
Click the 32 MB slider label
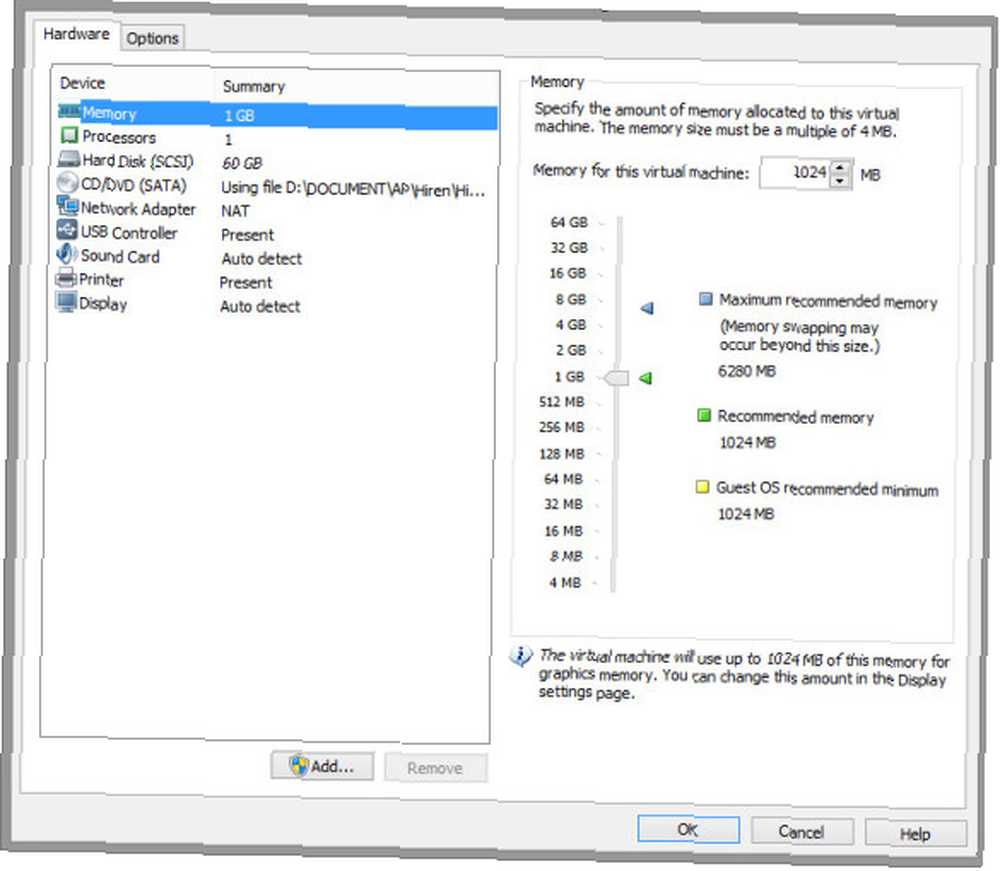coord(563,504)
